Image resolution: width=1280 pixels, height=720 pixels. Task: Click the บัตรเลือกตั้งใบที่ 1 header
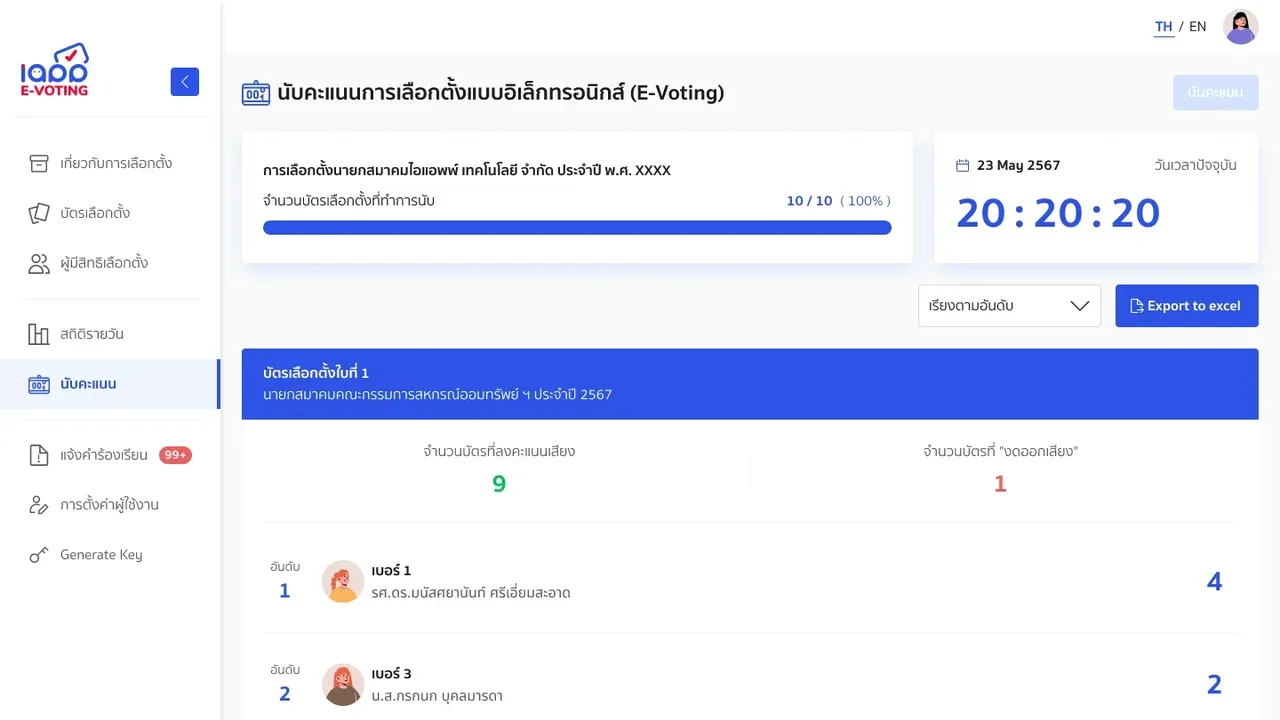click(750, 384)
